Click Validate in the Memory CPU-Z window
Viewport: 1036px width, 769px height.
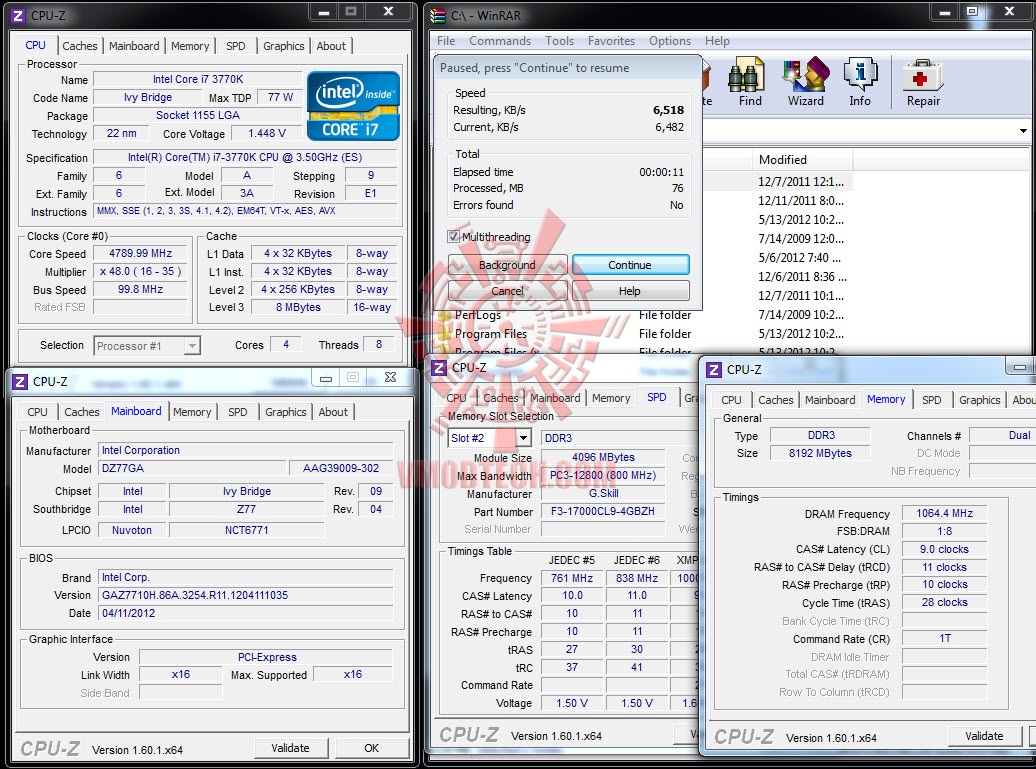(x=984, y=736)
